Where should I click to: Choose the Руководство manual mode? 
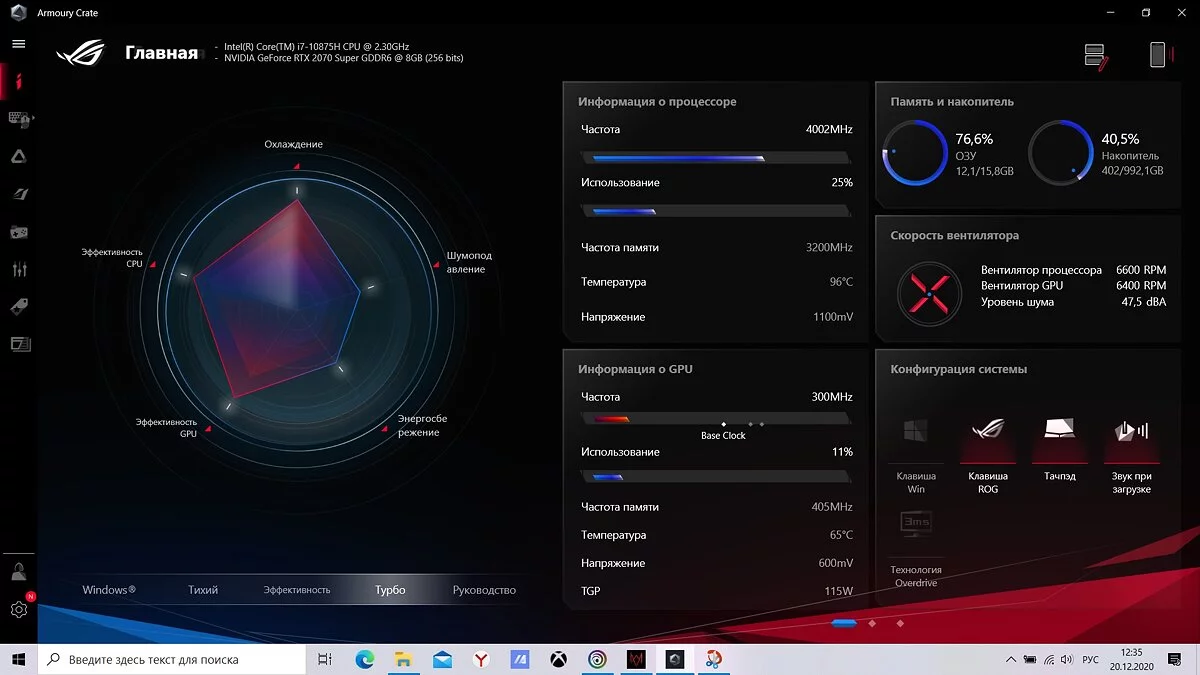(x=484, y=590)
